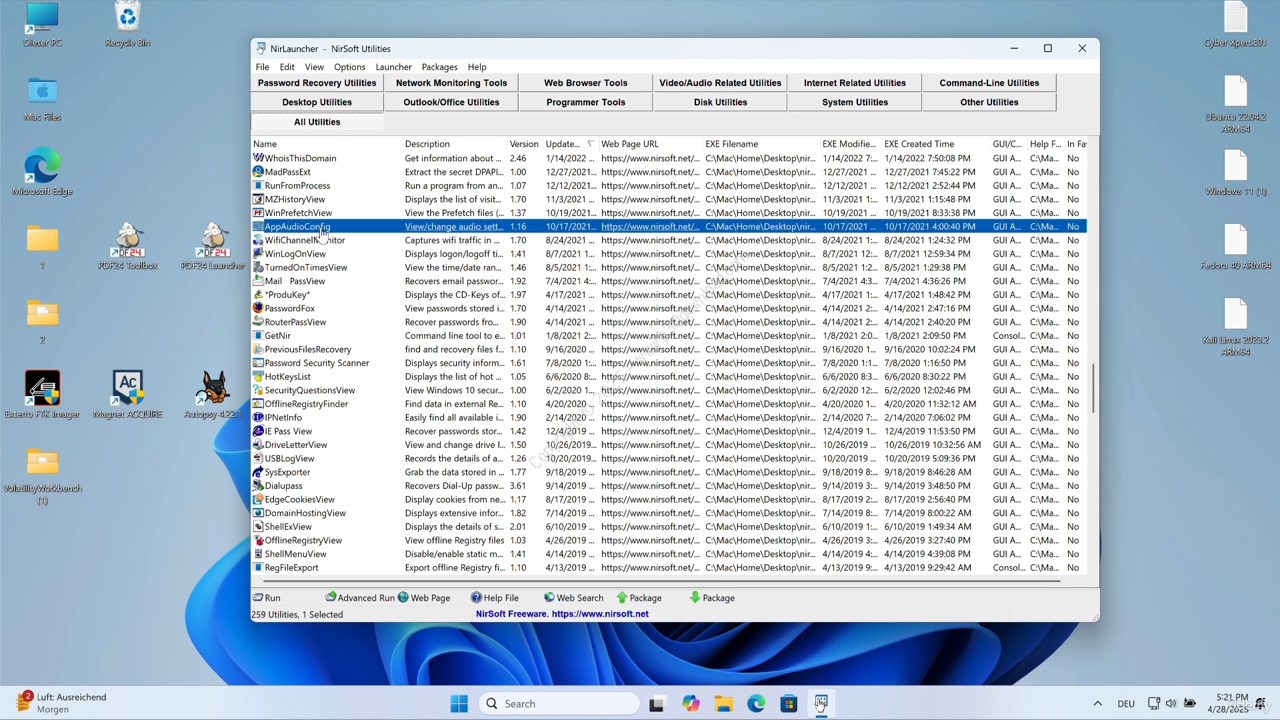1280x720 pixels.
Task: Click the TurnedOnTimesView icon
Action: pyautogui.click(x=258, y=267)
